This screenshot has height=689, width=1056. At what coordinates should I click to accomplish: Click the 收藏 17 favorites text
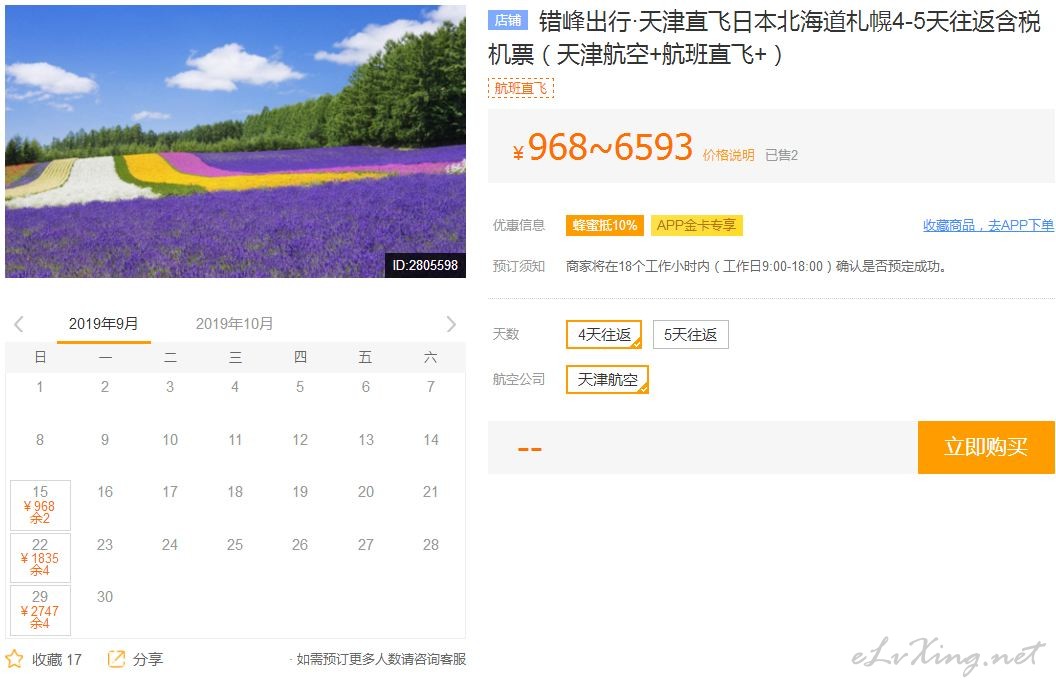(57, 659)
